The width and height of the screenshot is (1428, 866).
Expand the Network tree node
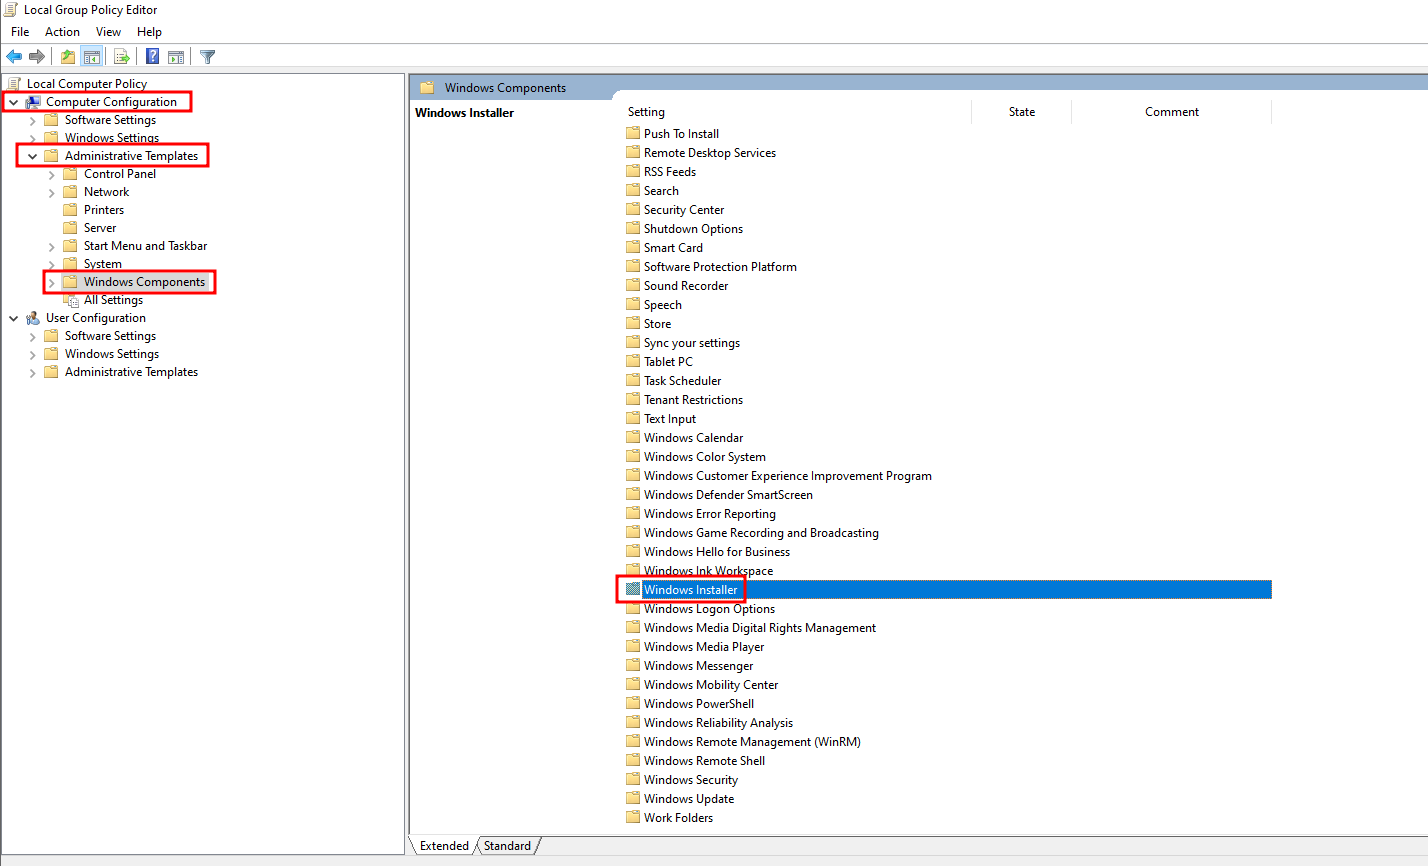pyautogui.click(x=51, y=192)
